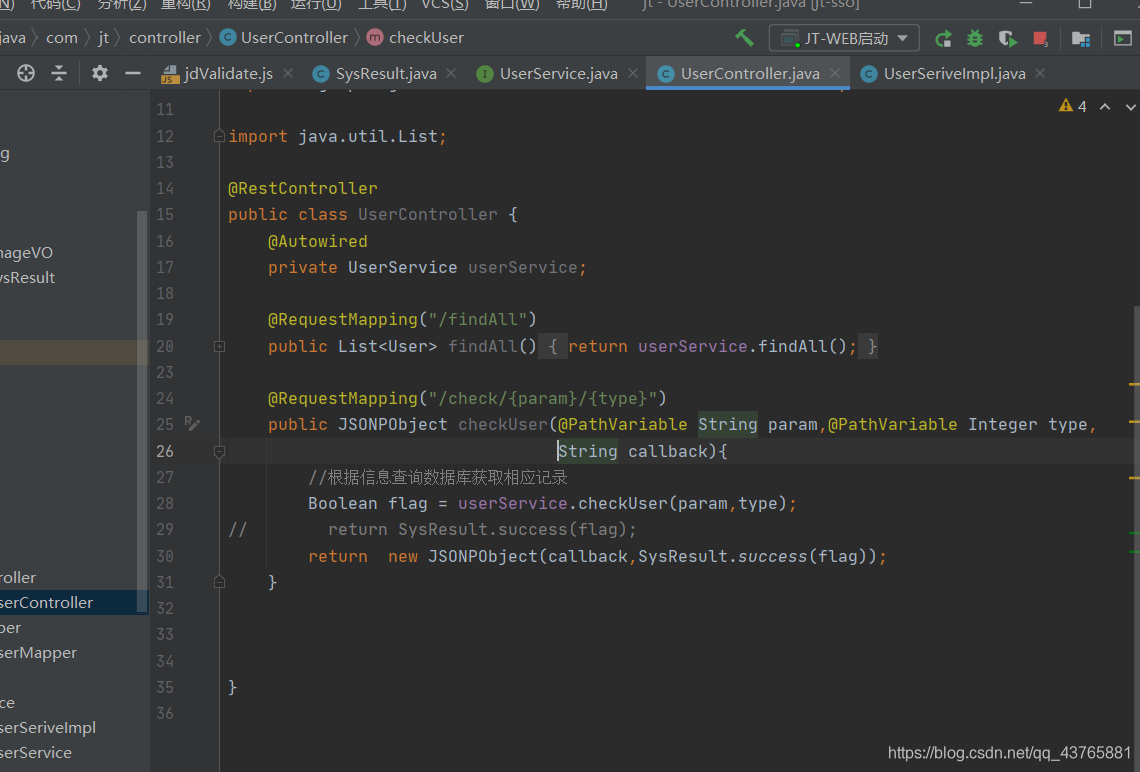Click breadcrumb com package
This screenshot has height=772, width=1140.
[62, 38]
